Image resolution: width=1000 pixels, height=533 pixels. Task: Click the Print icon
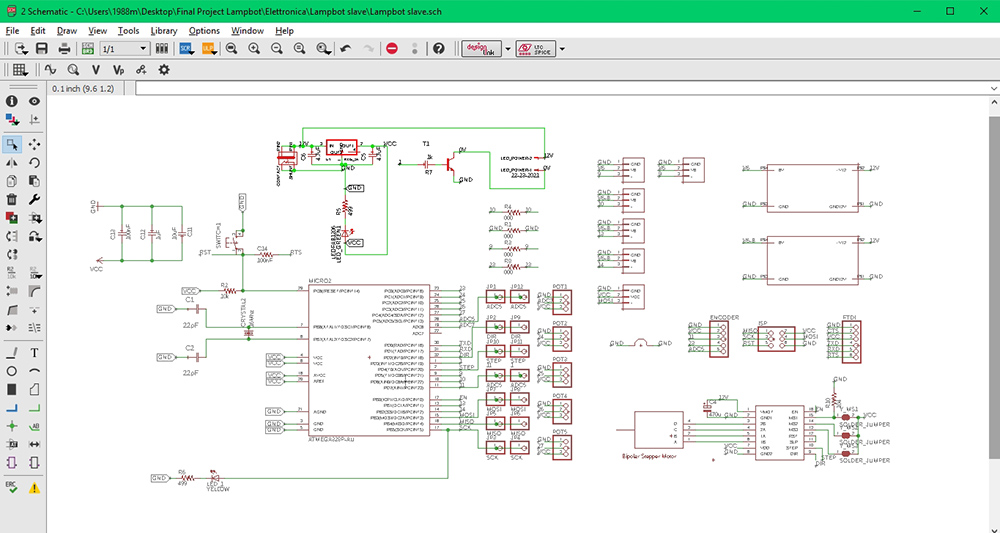[x=64, y=48]
